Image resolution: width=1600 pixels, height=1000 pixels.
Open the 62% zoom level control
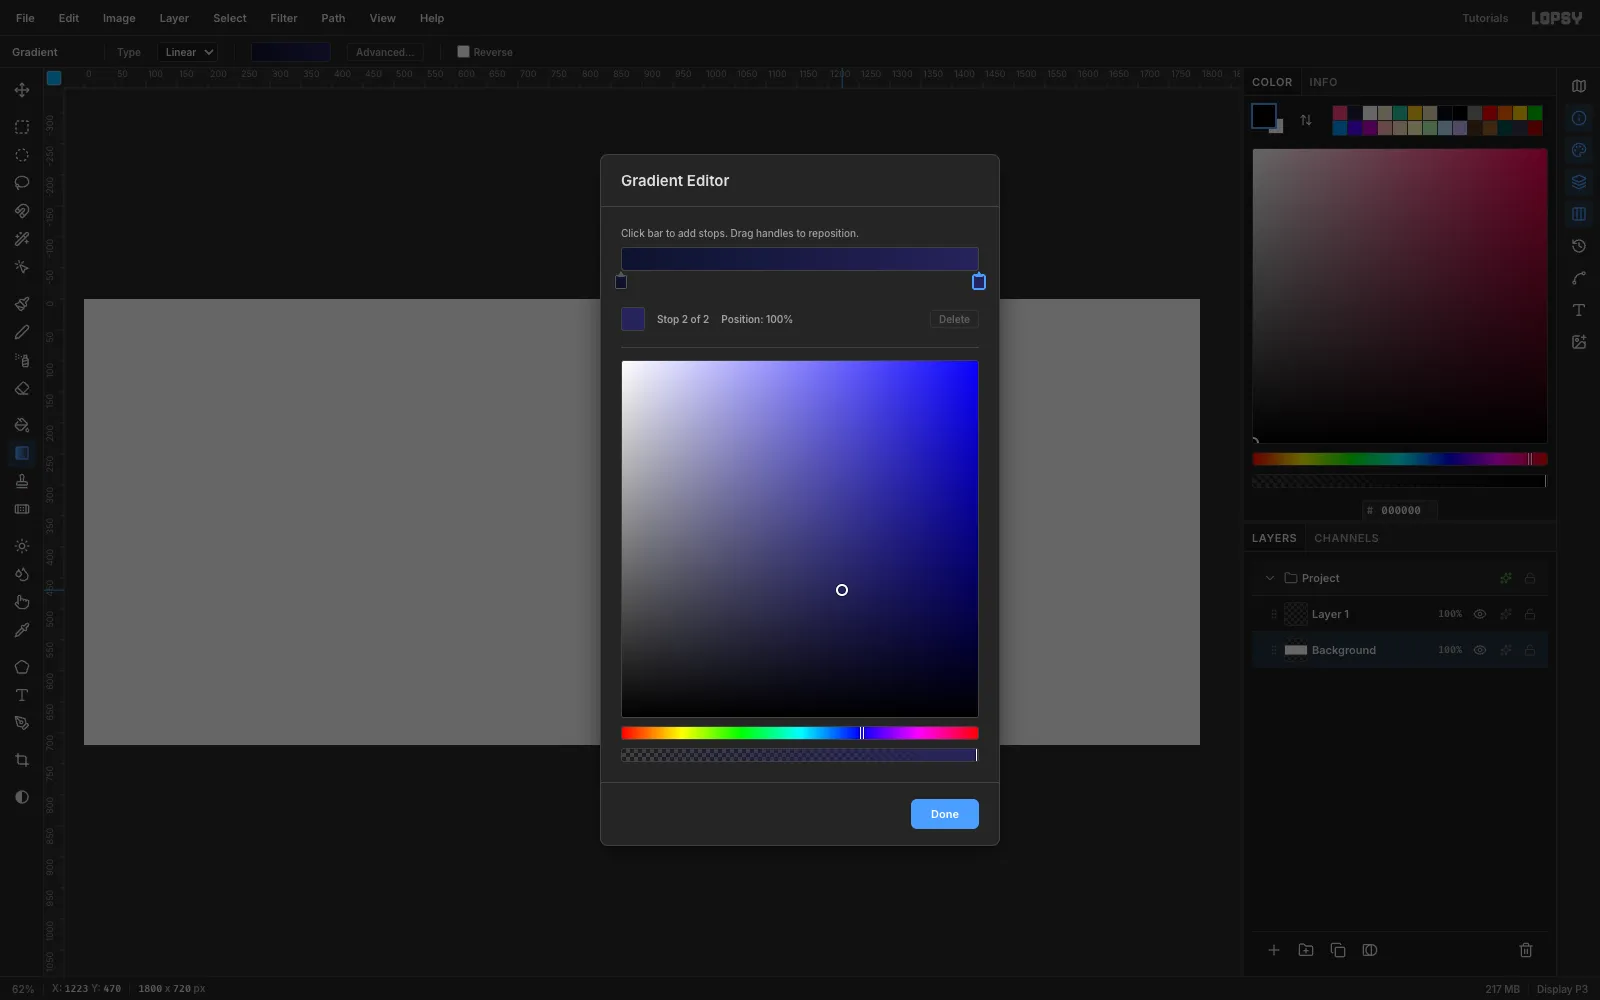[23, 989]
